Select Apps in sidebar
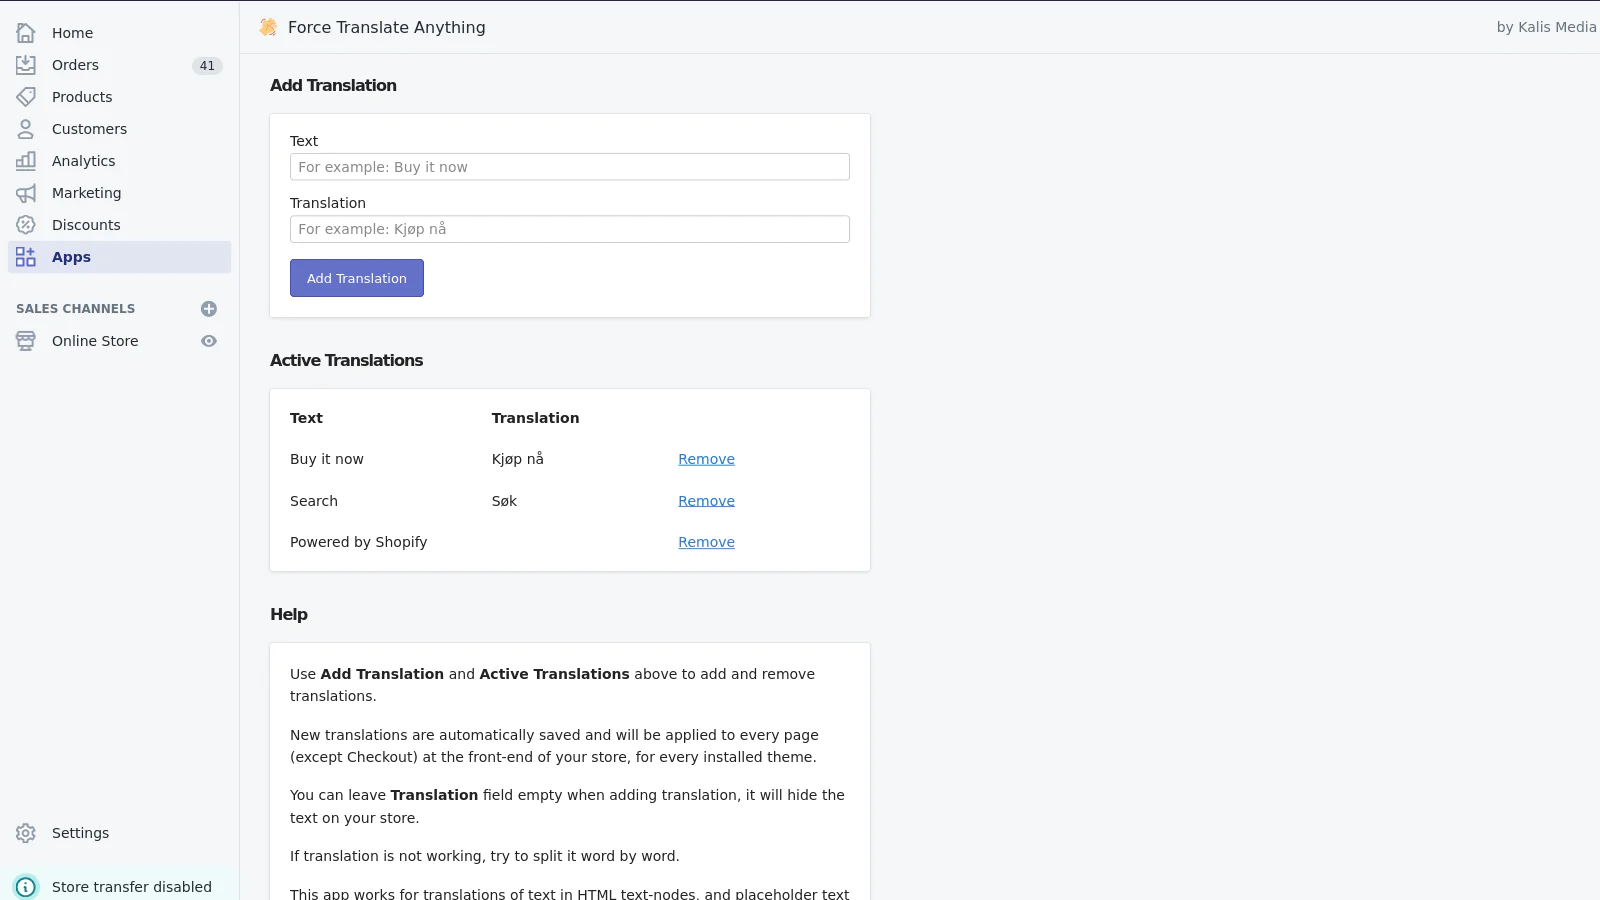Image resolution: width=1600 pixels, height=900 pixels. 119,257
